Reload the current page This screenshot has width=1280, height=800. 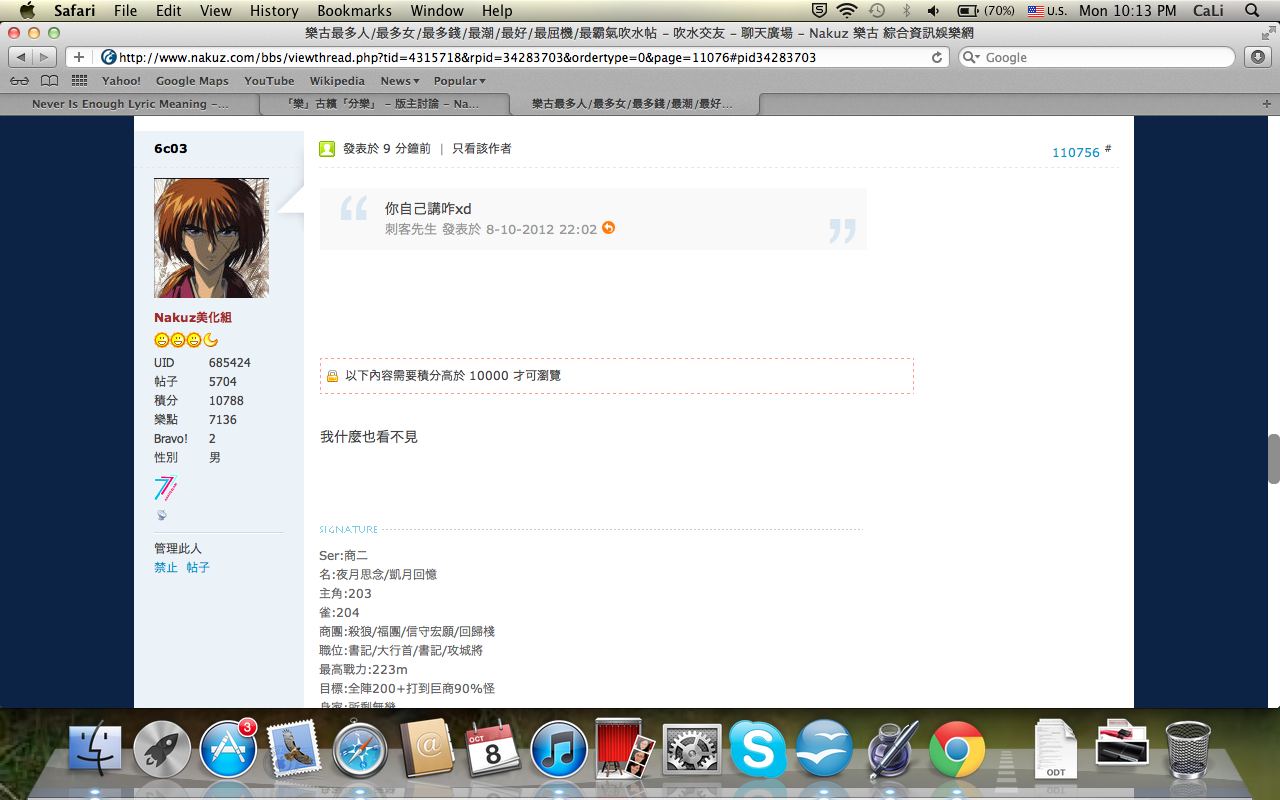click(x=937, y=57)
